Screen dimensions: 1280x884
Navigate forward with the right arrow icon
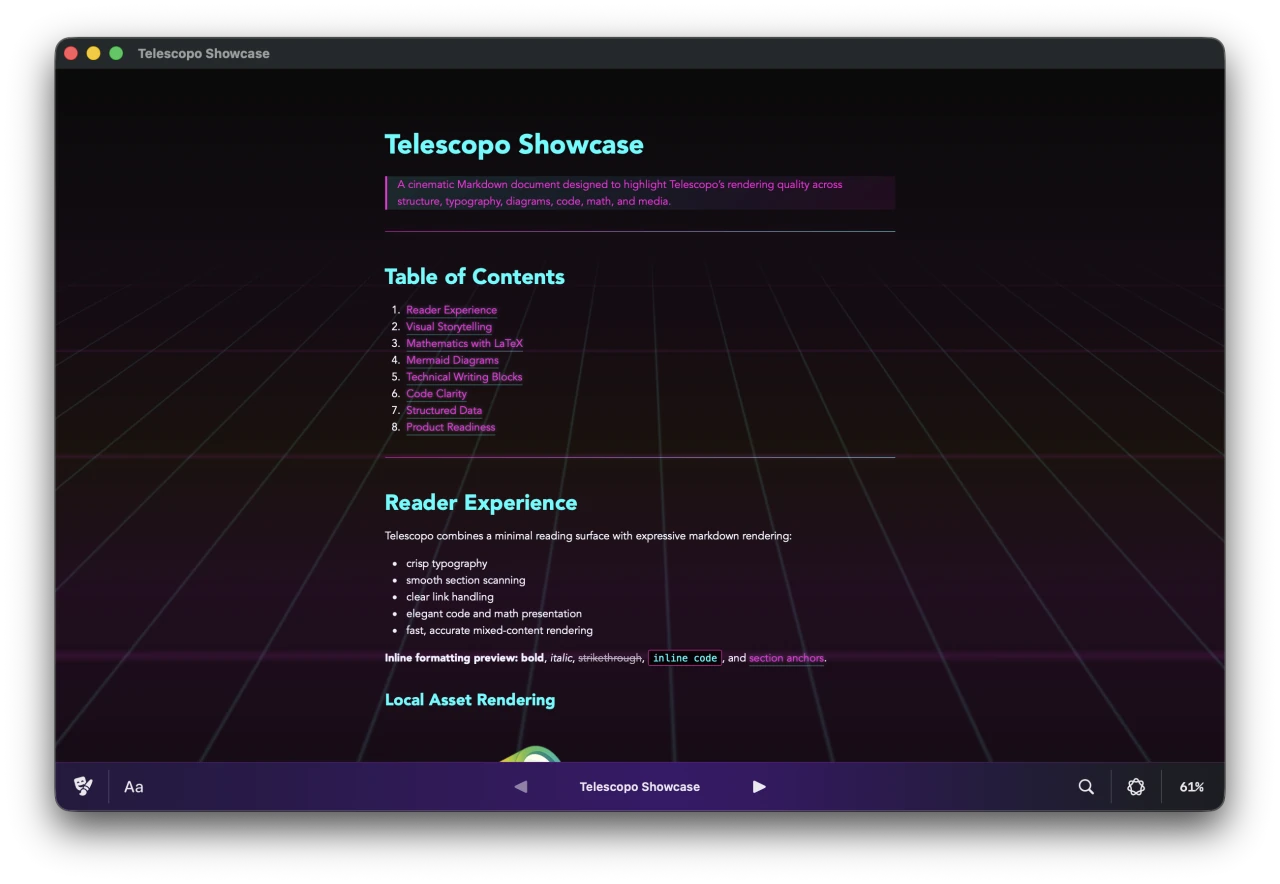759,787
